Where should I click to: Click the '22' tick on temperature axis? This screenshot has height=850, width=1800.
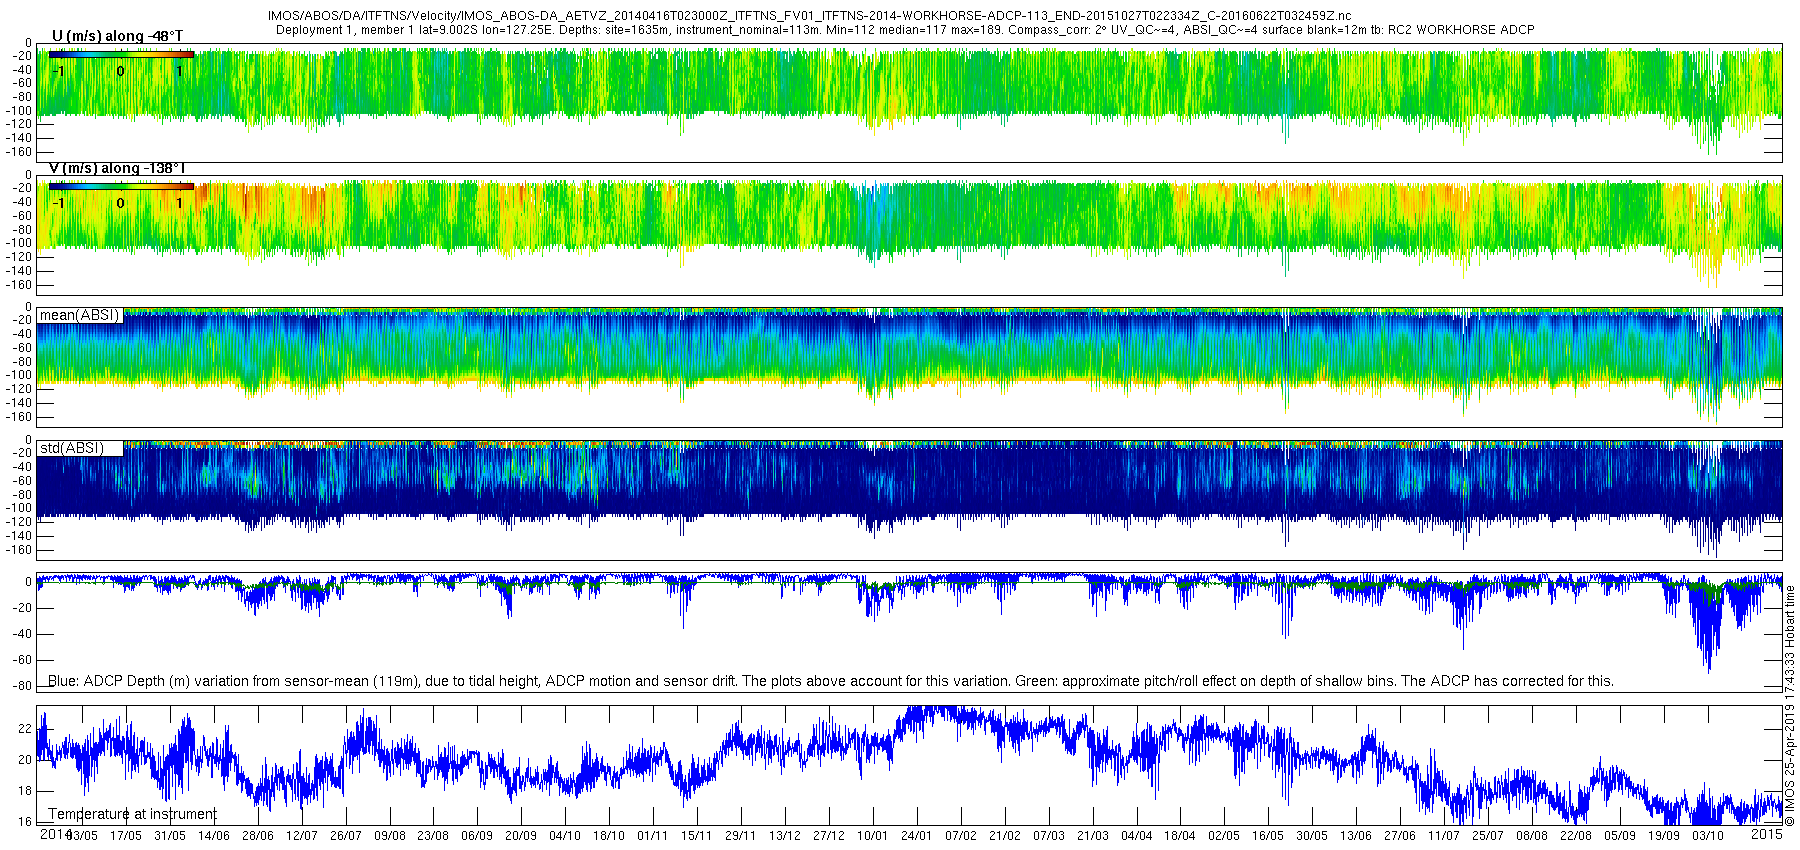(x=25, y=729)
